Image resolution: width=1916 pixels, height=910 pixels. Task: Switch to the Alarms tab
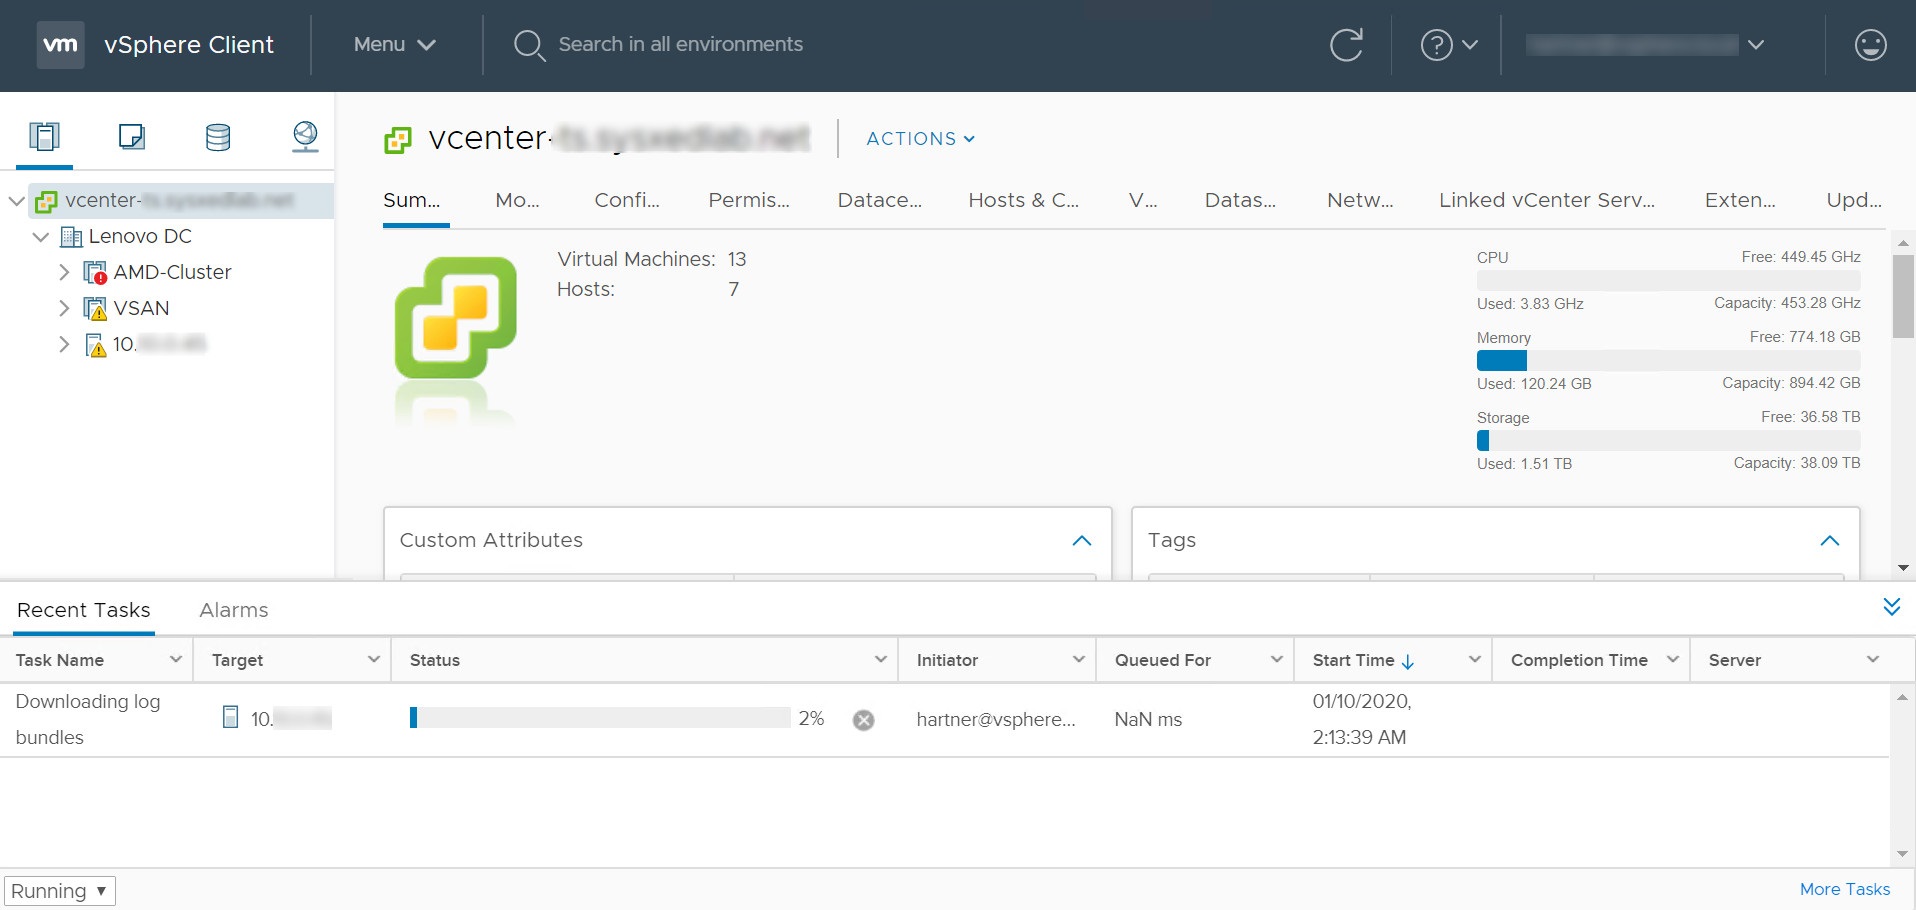point(234,610)
